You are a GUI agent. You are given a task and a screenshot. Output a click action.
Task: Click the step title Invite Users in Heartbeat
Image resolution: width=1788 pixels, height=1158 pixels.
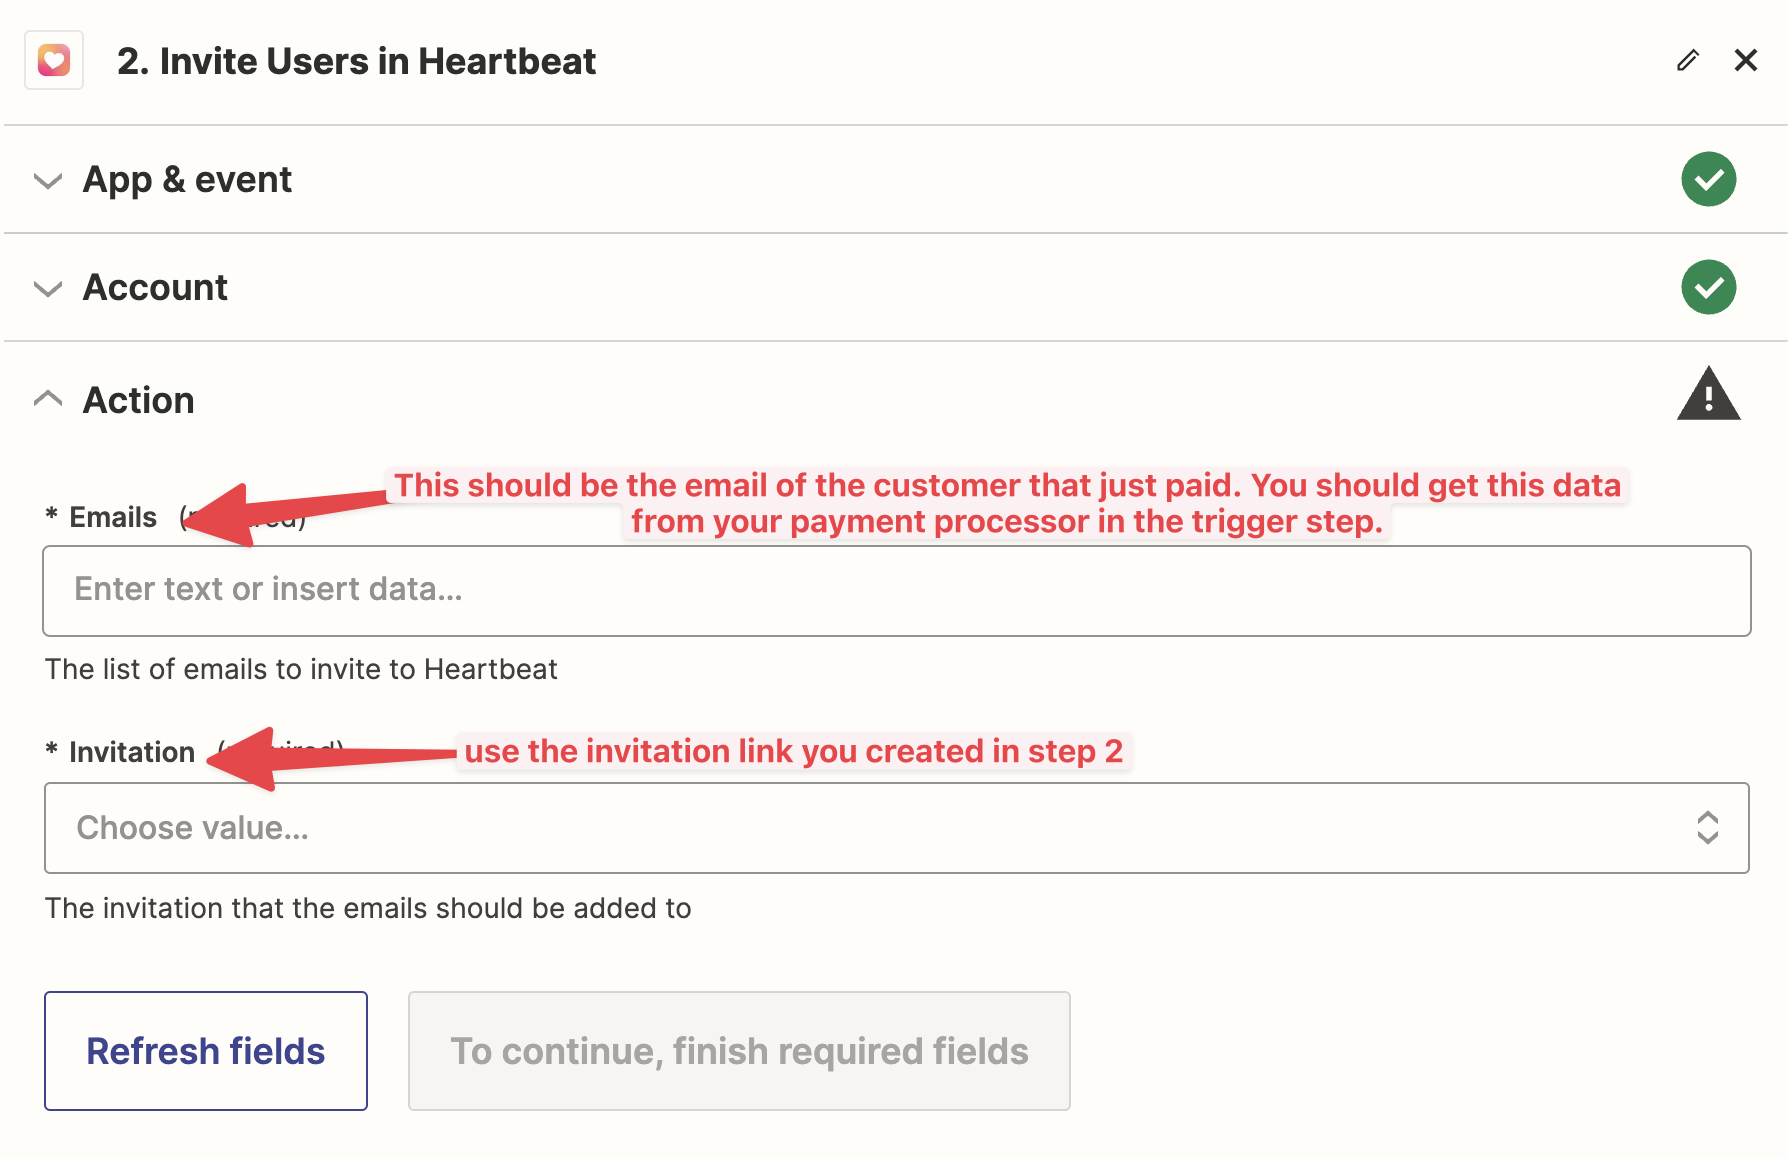(x=356, y=61)
